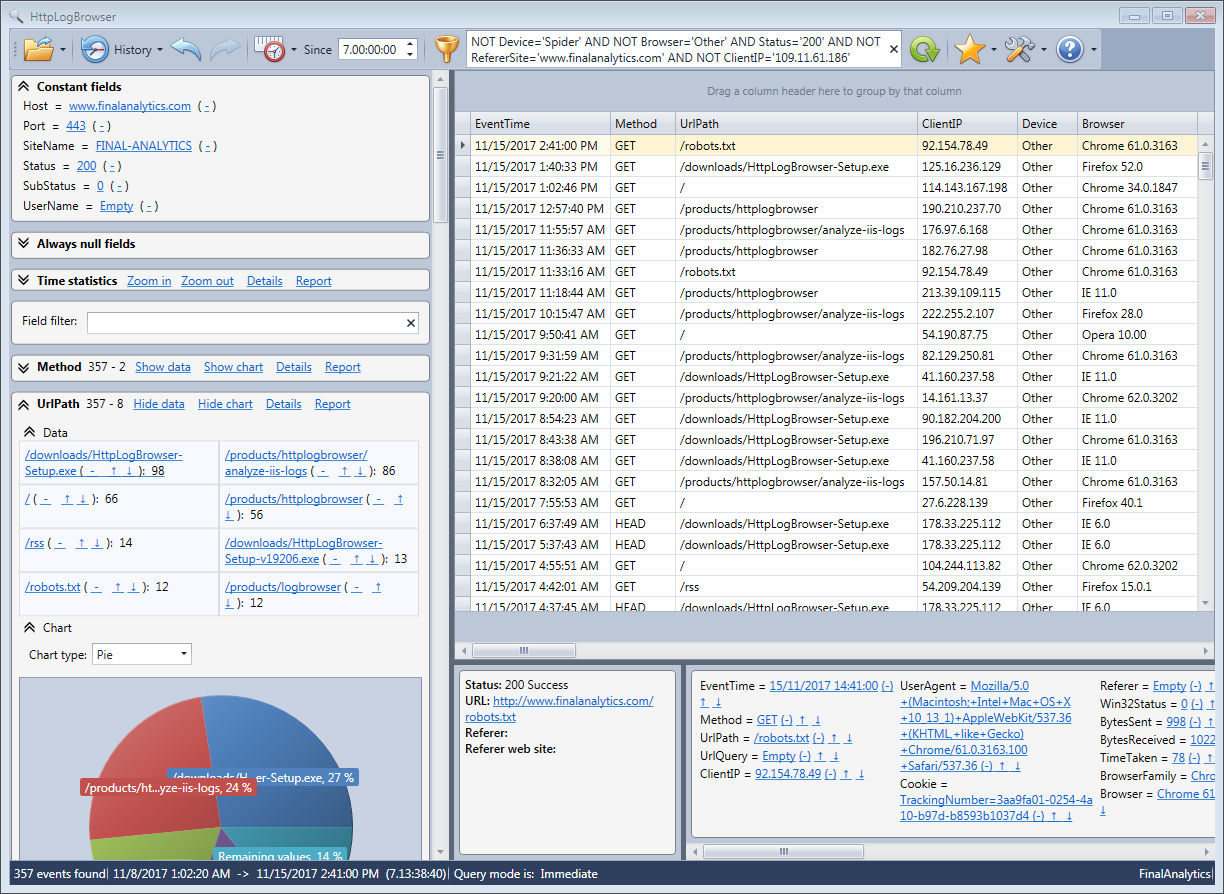The image size is (1224, 894).
Task: Click the ClientIP column header
Action: click(942, 124)
